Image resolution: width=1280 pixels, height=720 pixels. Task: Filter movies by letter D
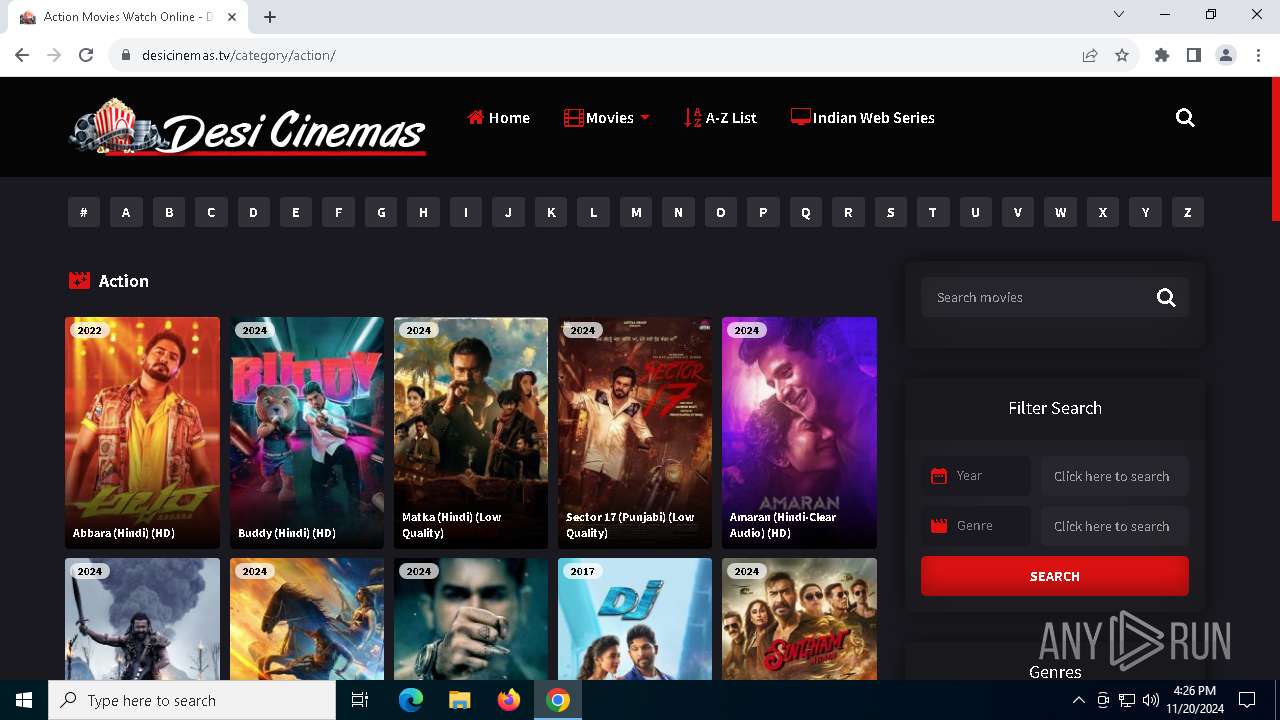pos(253,212)
